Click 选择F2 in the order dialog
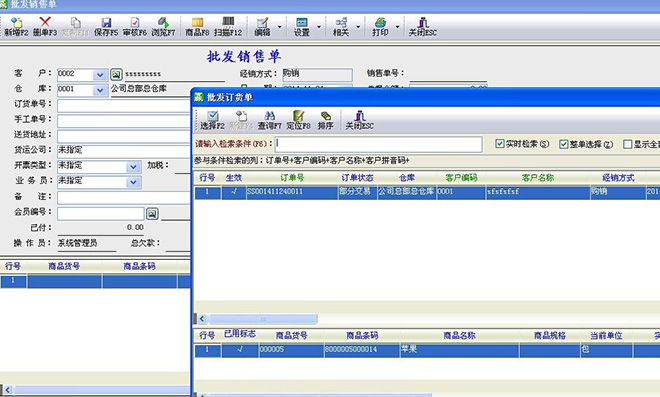The height and width of the screenshot is (397, 660). point(213,120)
